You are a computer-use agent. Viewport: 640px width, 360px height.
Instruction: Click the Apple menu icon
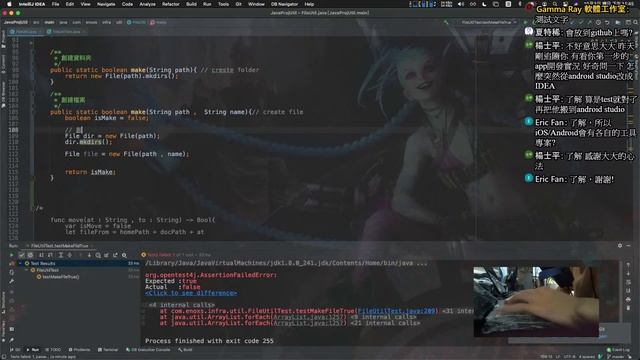[9, 4]
